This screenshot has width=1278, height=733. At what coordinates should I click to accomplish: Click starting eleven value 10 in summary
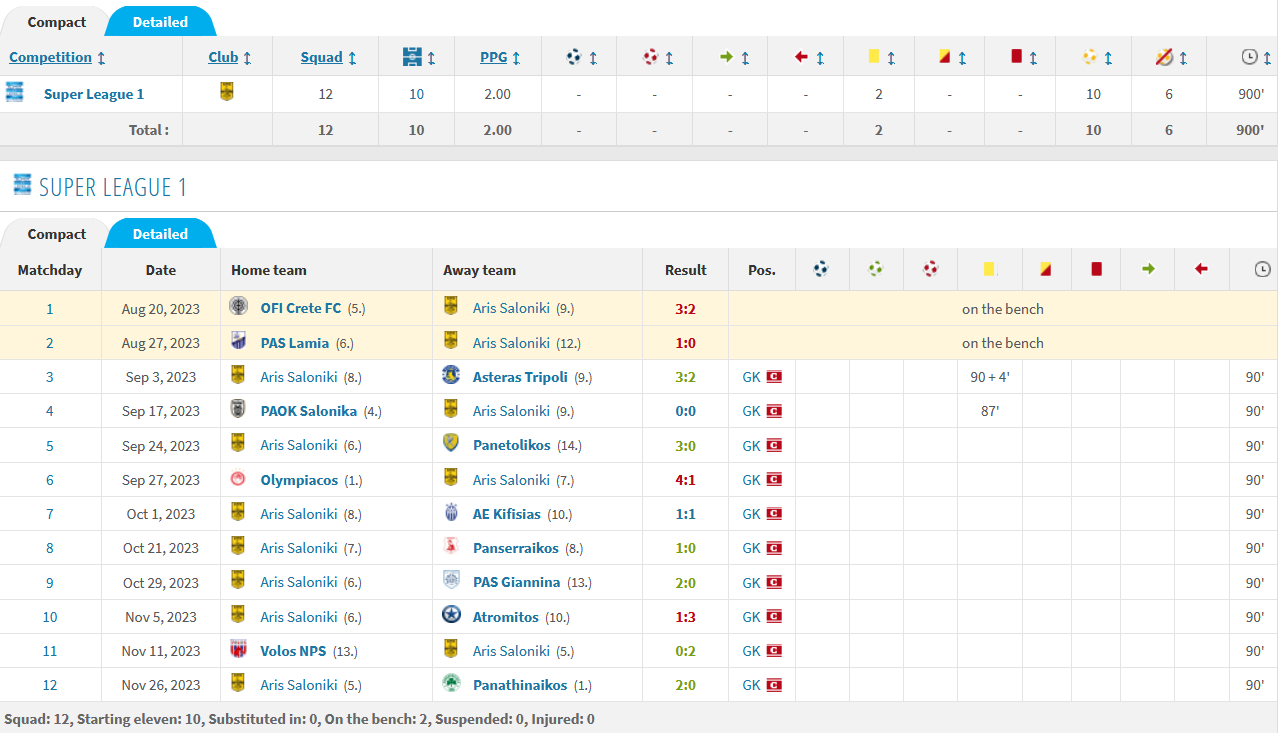tap(416, 94)
